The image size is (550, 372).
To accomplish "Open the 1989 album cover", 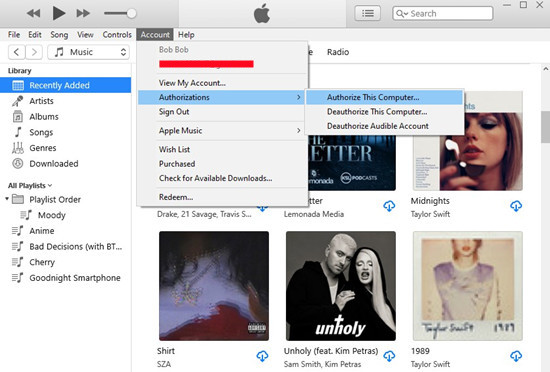I will click(468, 286).
